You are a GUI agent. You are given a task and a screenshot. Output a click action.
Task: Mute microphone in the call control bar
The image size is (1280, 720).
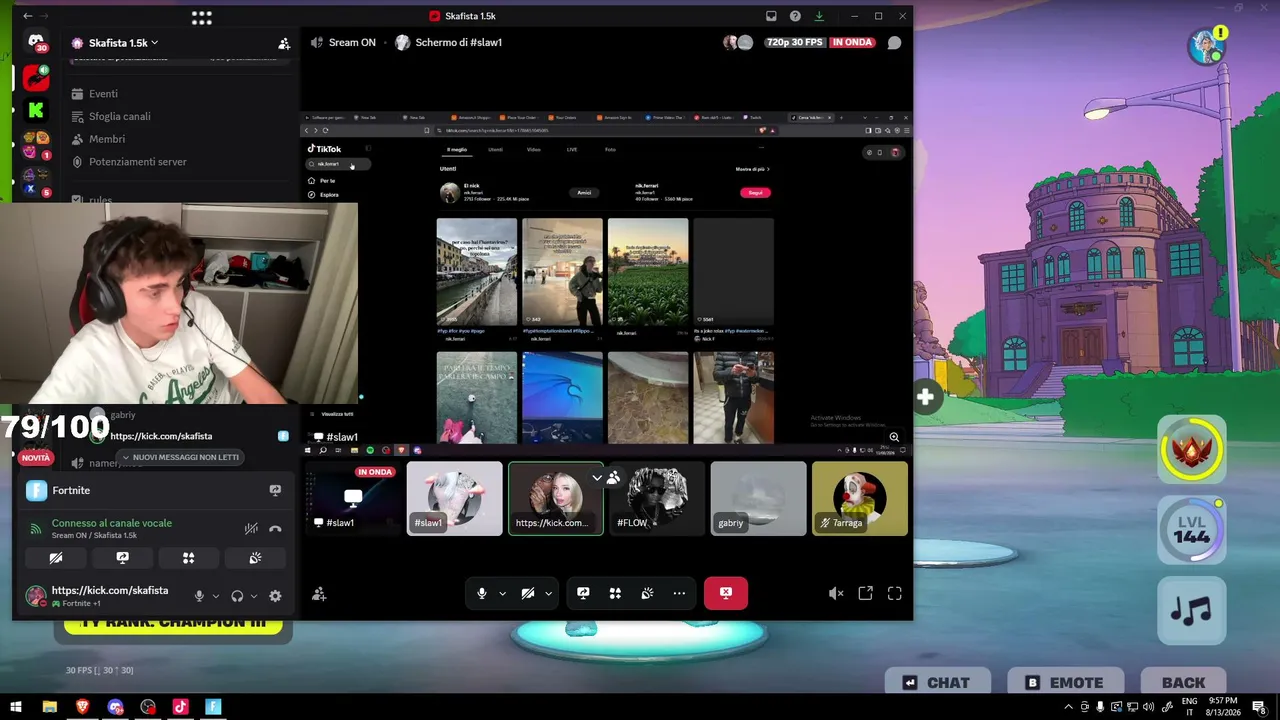pyautogui.click(x=481, y=593)
